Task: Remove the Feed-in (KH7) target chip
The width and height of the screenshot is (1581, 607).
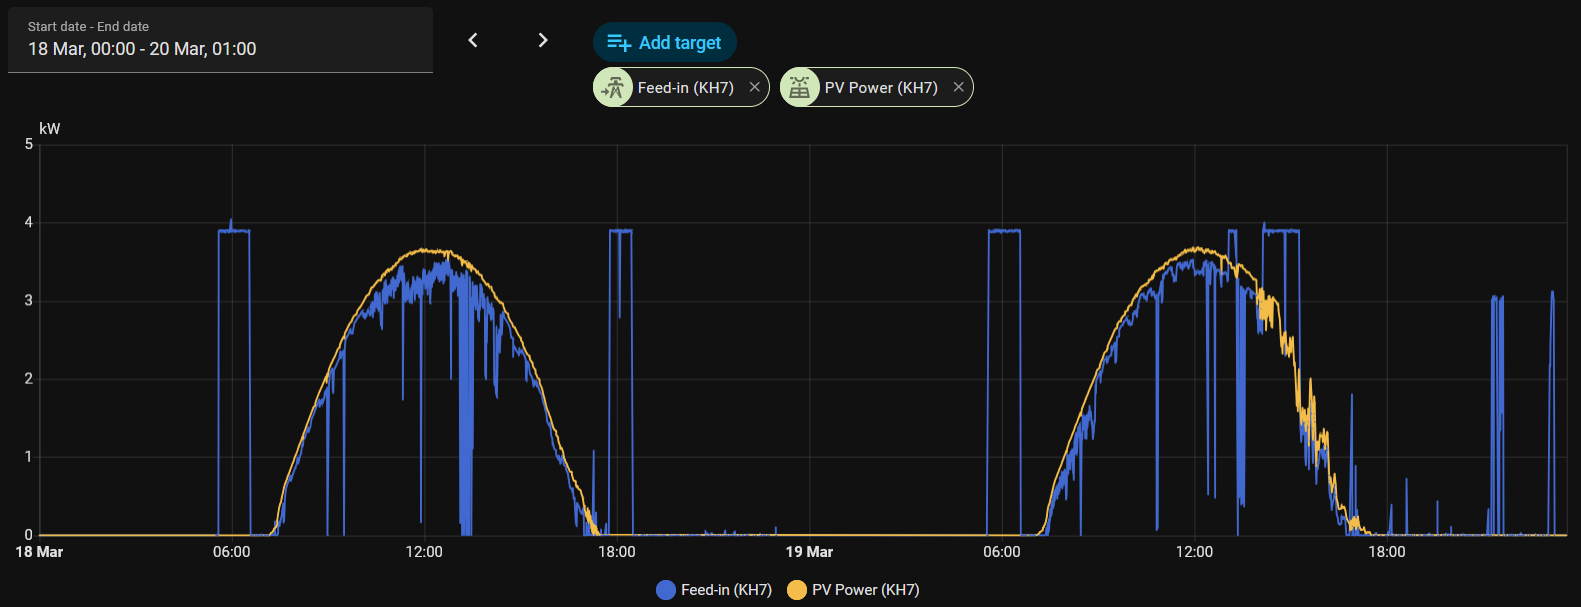Action: coord(755,87)
